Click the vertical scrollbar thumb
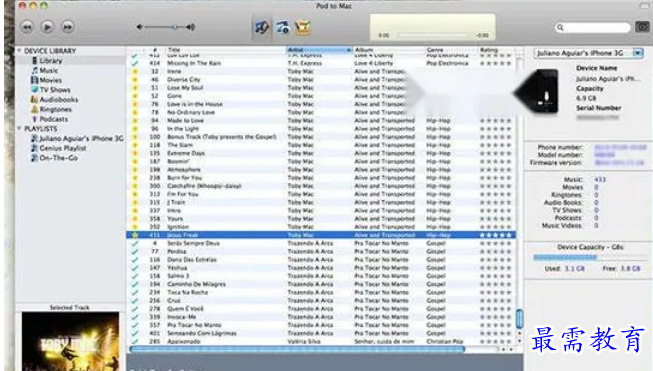Image resolution: width=653 pixels, height=371 pixels. click(x=519, y=319)
